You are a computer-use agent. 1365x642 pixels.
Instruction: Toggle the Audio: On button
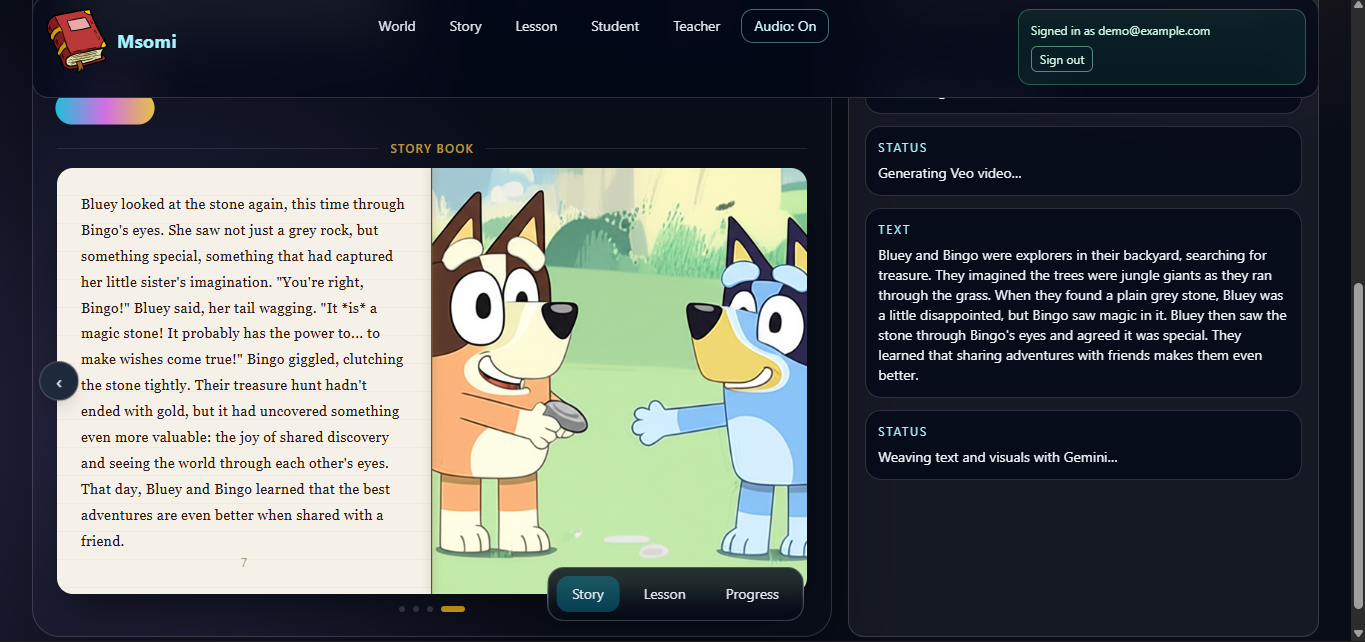[x=785, y=26]
